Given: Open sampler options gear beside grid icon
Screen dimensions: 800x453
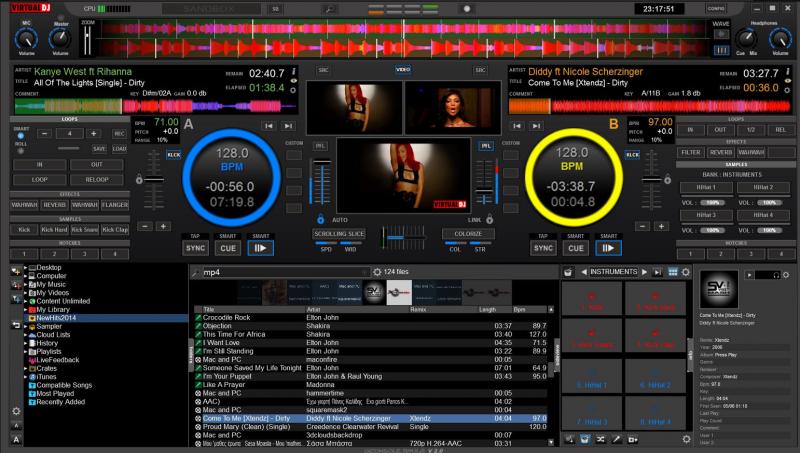Looking at the screenshot, I should coord(686,272).
